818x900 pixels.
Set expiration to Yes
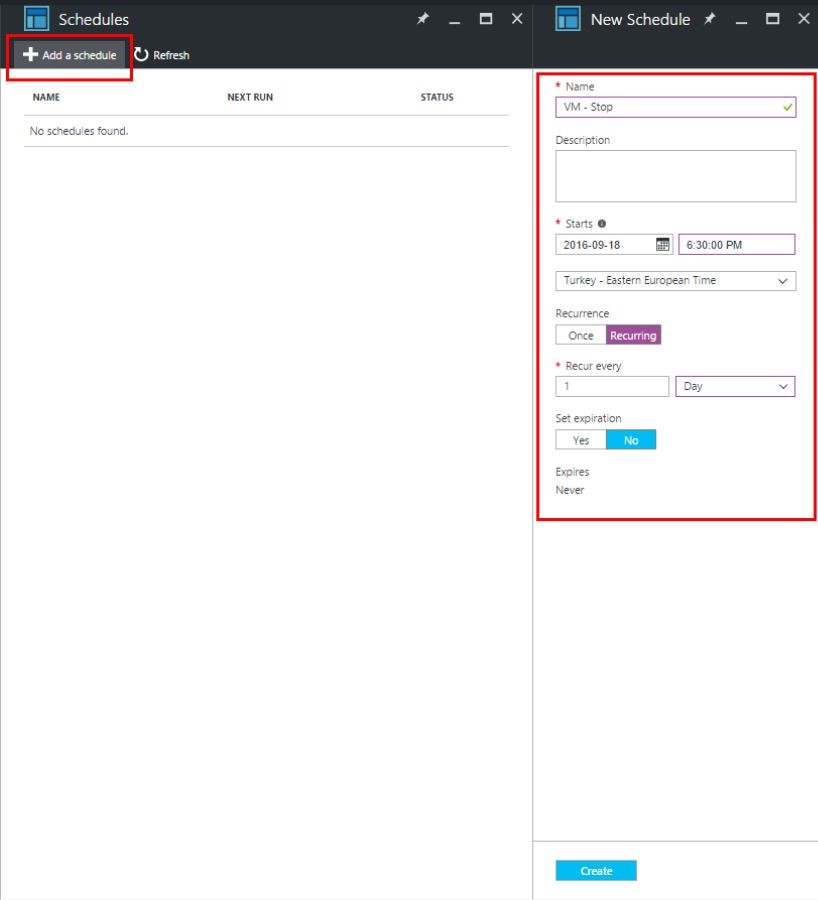pyautogui.click(x=581, y=440)
